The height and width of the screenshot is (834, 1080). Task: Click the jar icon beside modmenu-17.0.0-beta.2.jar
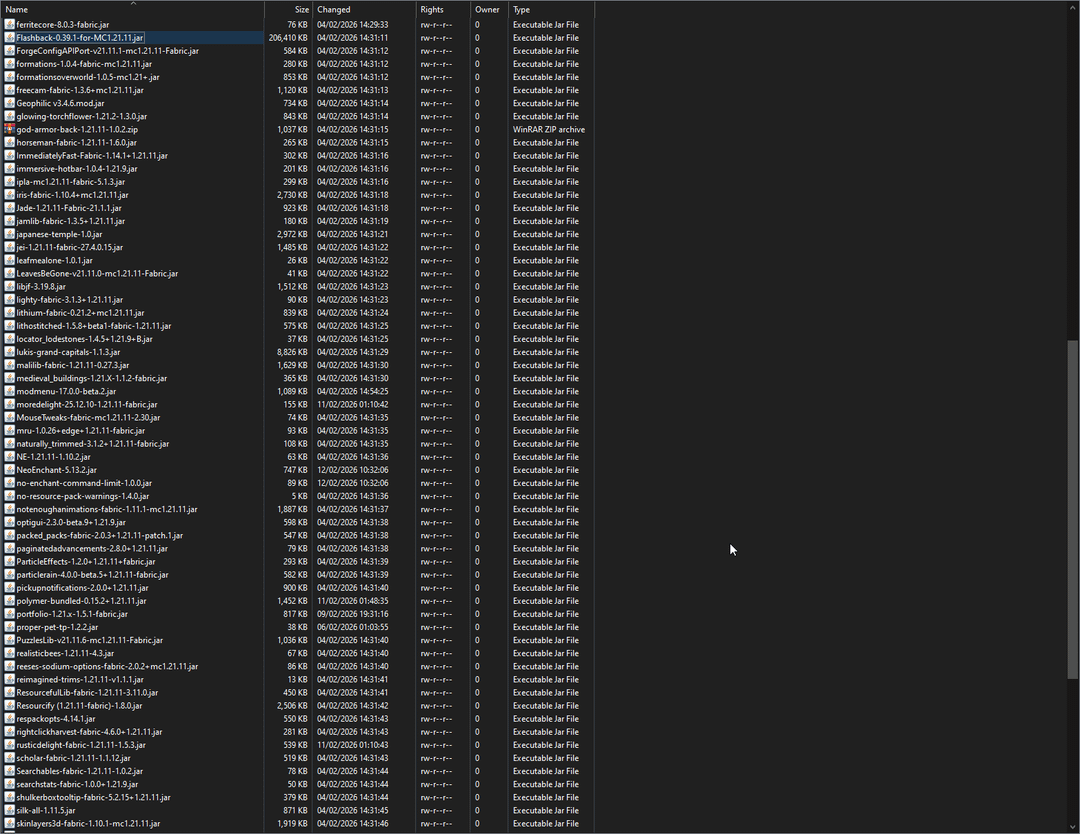tap(9, 391)
